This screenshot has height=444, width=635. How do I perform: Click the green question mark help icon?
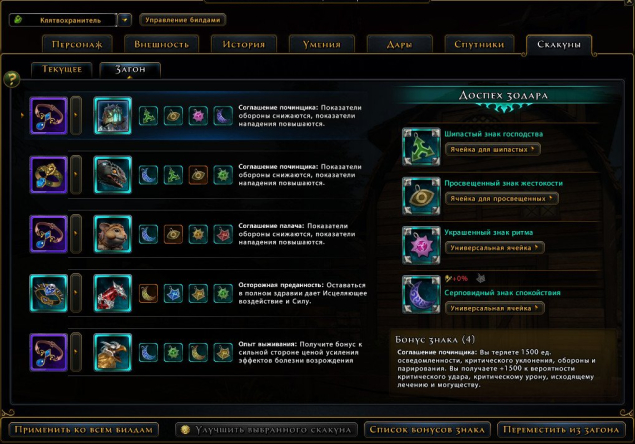click(x=12, y=79)
